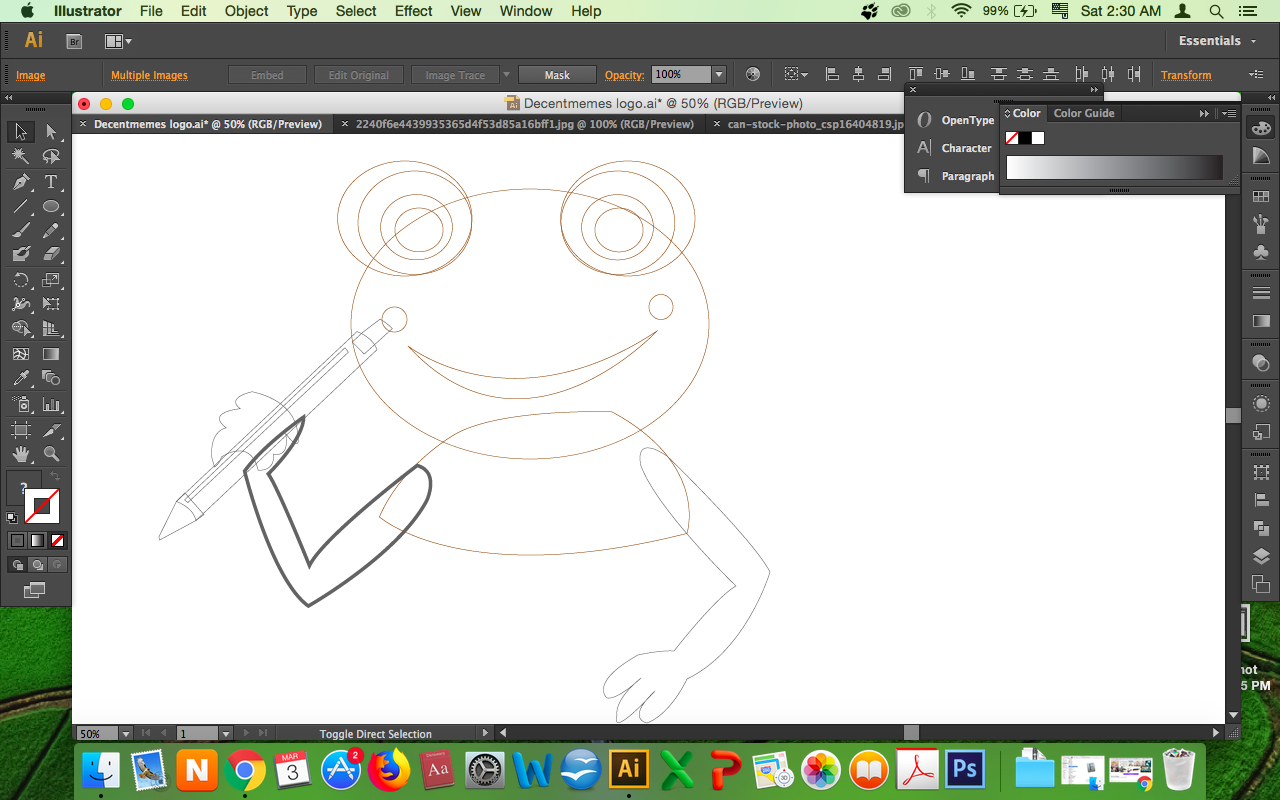Select the Magic Wand tool
1280x800 pixels.
click(21, 157)
